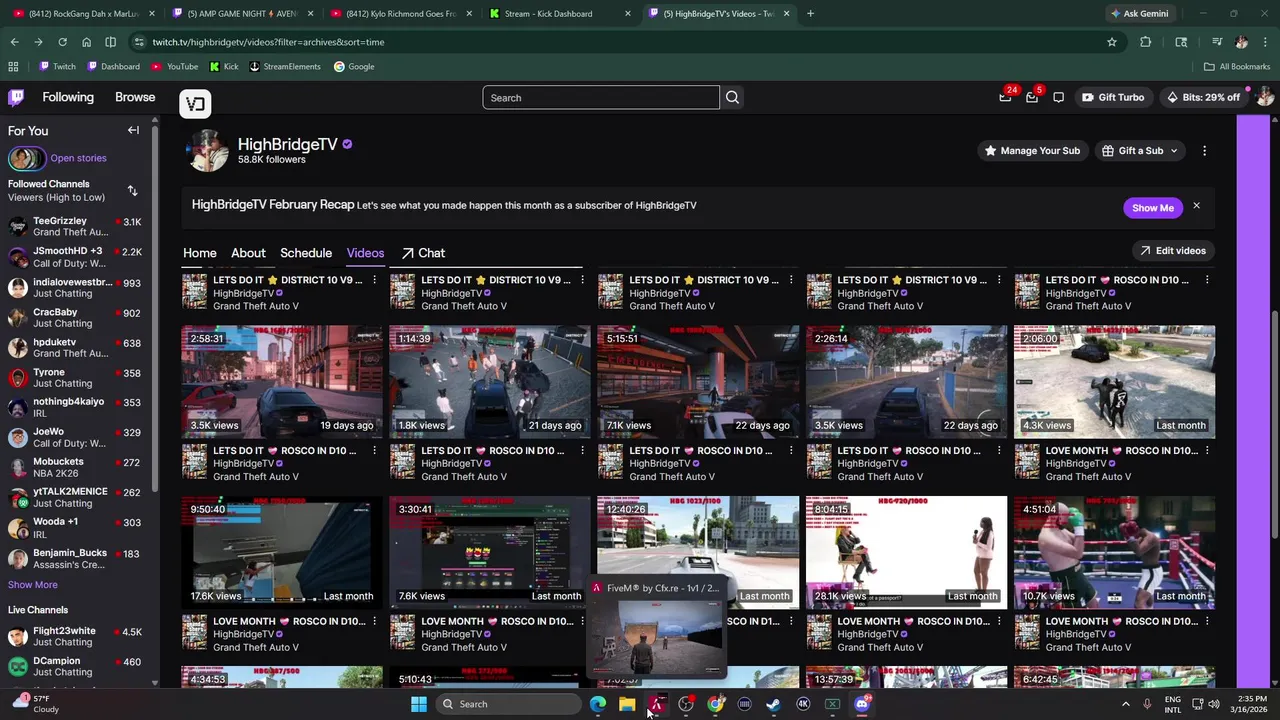Open the StreamElements bookmark
Viewport: 1280px width, 720px height.
[285, 66]
